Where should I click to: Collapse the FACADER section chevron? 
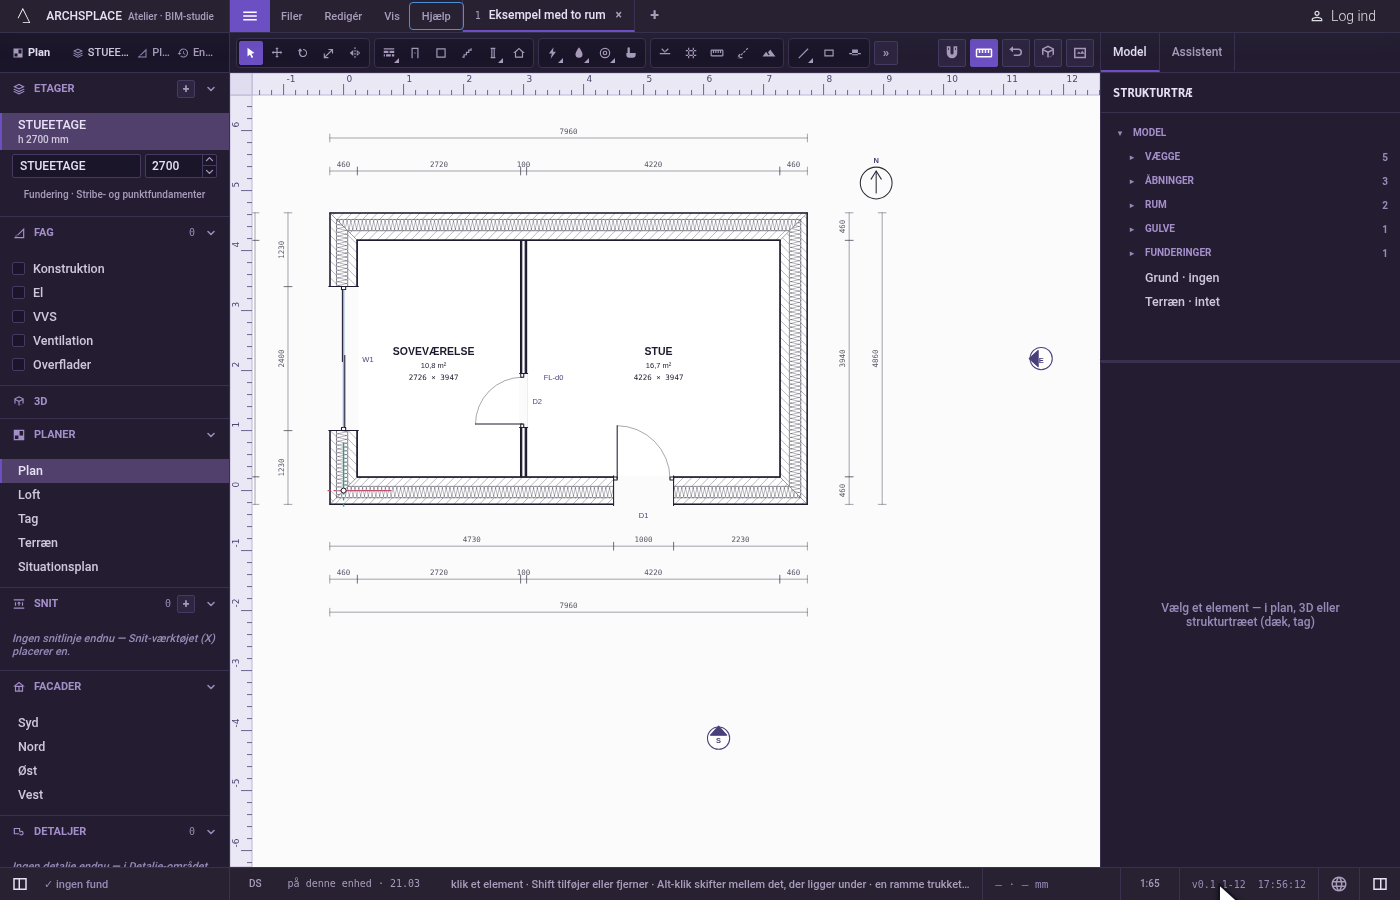pos(211,687)
